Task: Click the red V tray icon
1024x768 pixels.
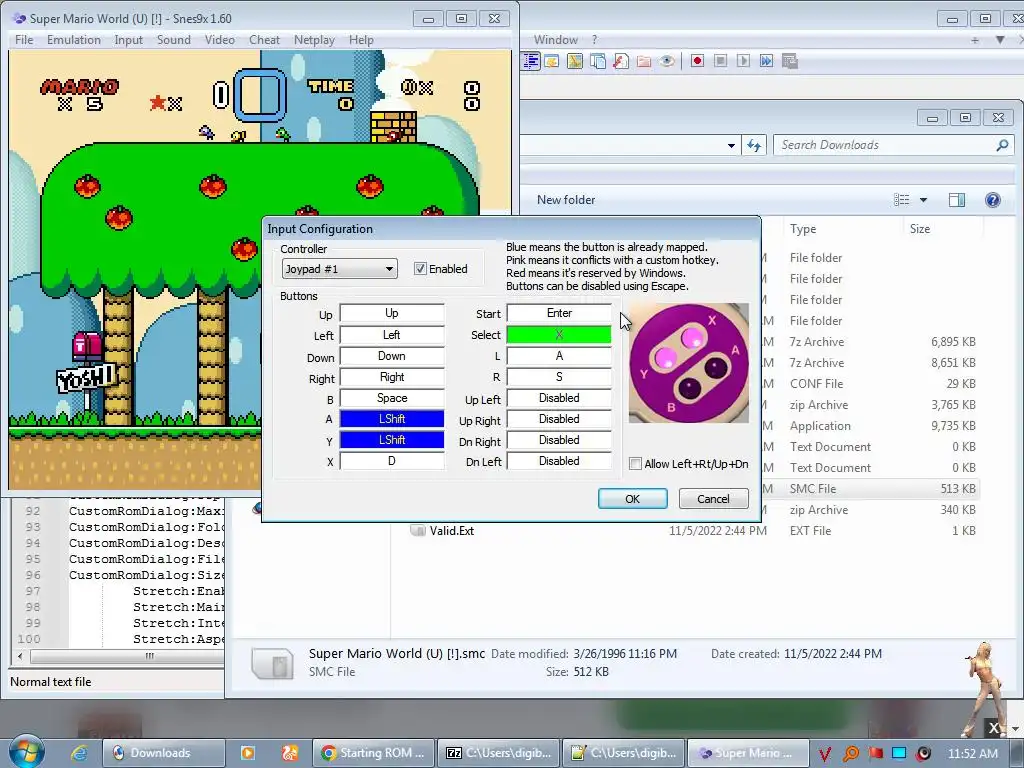Action: [x=825, y=754]
